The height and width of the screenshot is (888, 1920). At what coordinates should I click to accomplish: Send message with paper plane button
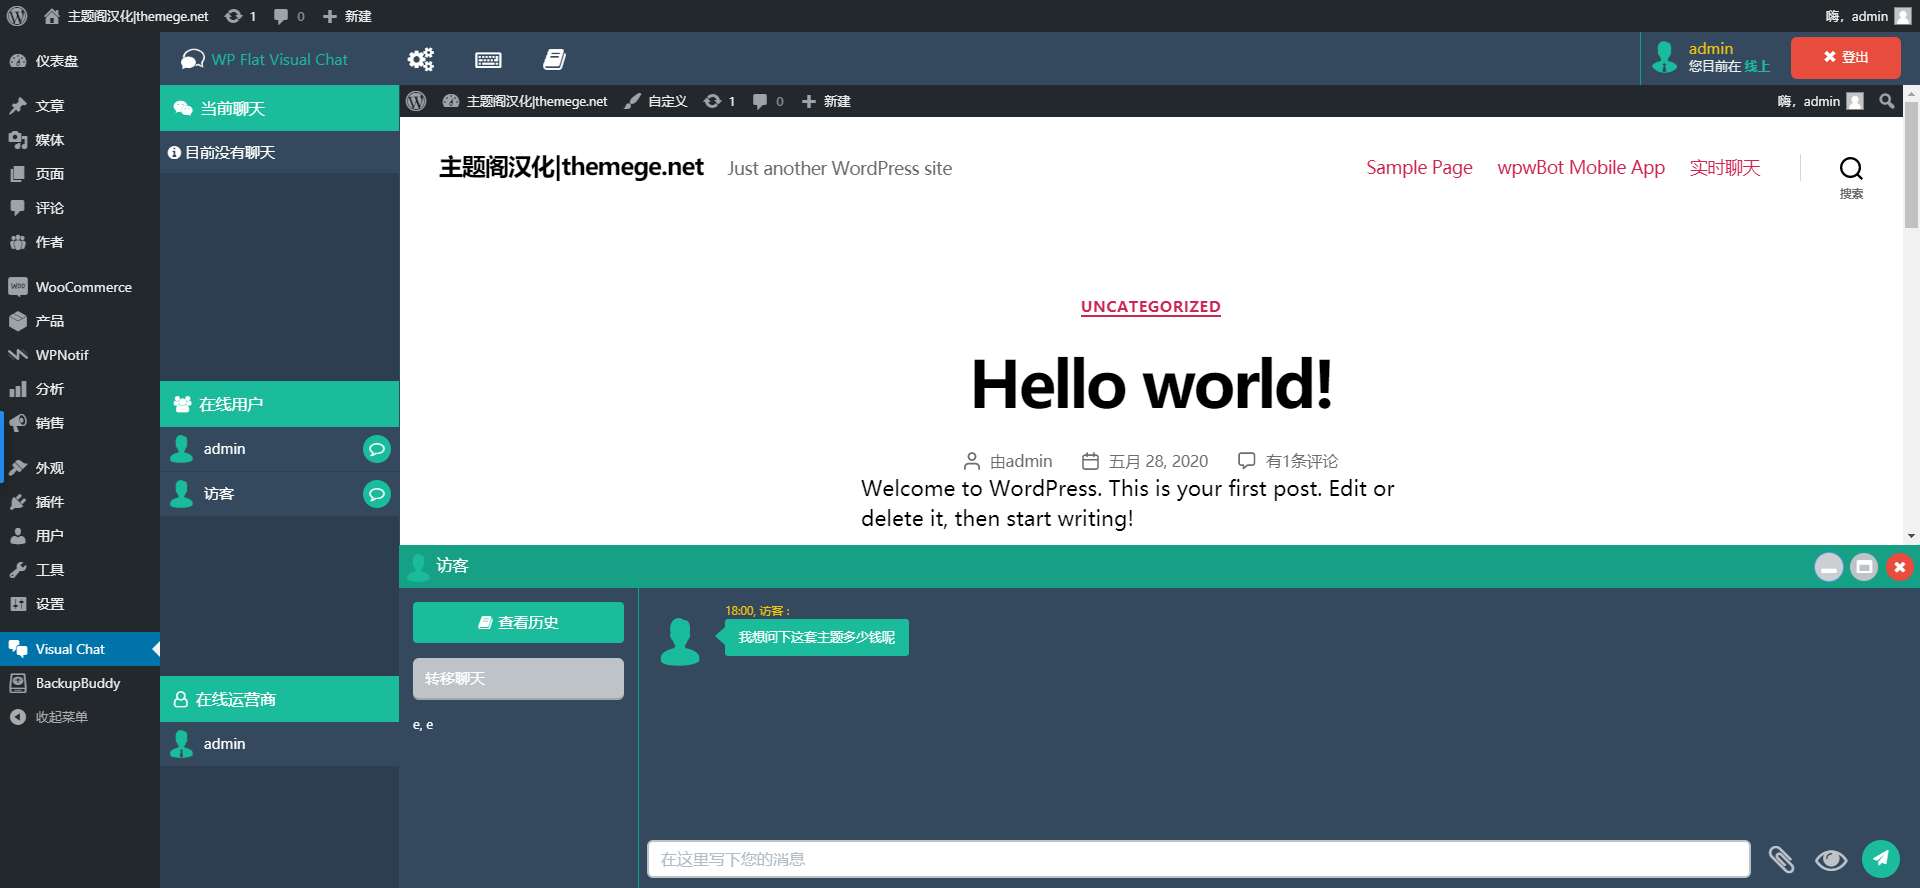pyautogui.click(x=1880, y=858)
